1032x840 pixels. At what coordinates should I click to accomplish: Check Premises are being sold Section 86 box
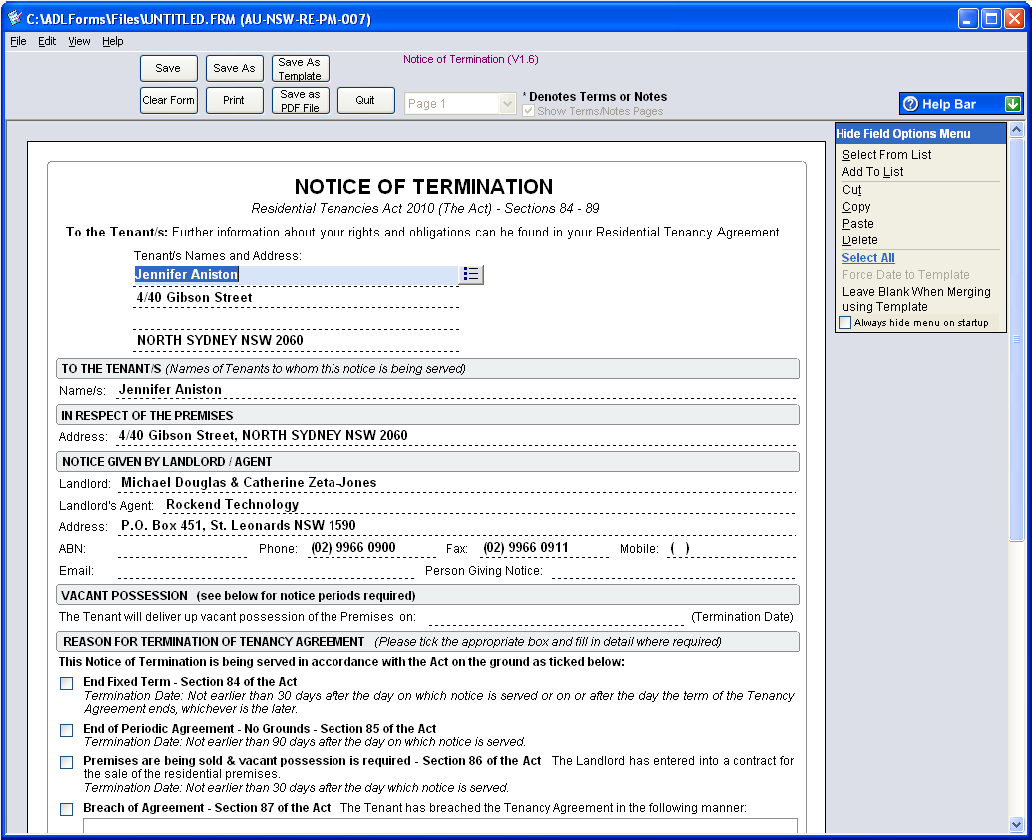[67, 763]
